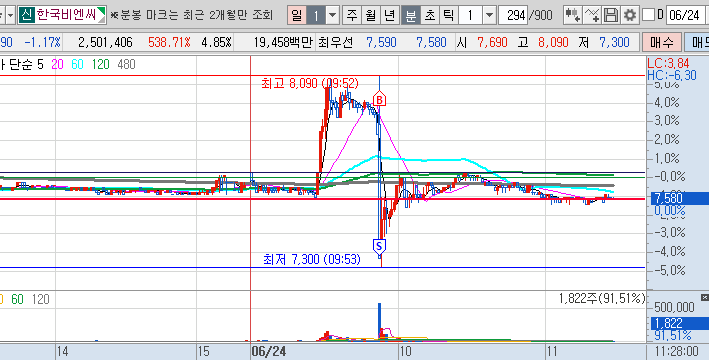Select the 주 (weekly) chart period
This screenshot has height=360, width=709.
[x=351, y=16]
